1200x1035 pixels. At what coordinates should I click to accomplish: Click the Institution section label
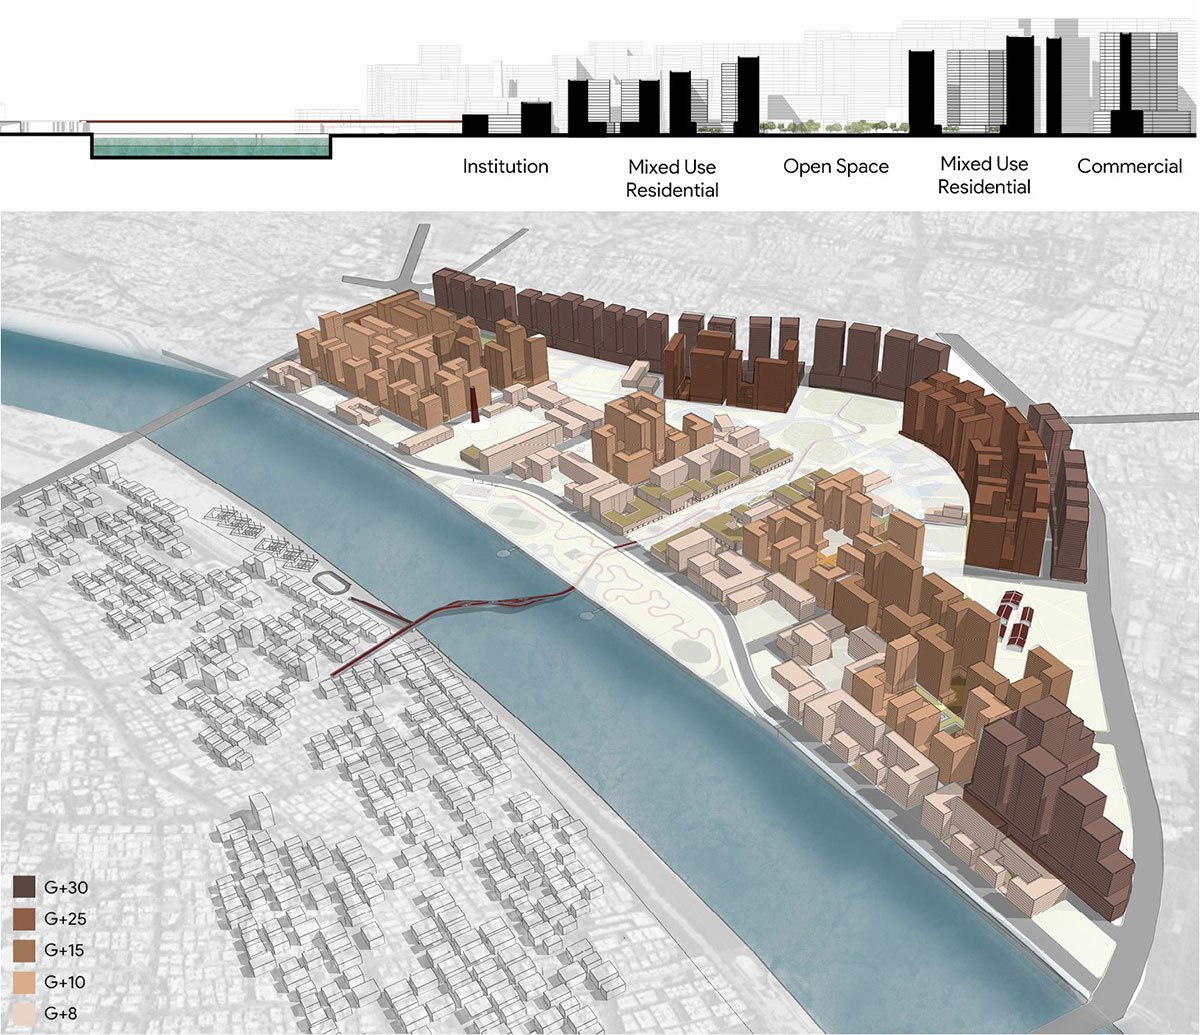pyautogui.click(x=505, y=166)
